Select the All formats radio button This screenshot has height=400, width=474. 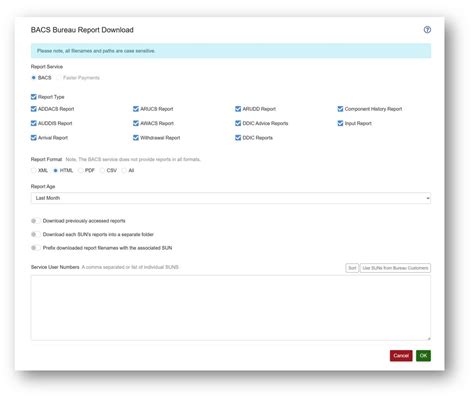click(x=124, y=170)
